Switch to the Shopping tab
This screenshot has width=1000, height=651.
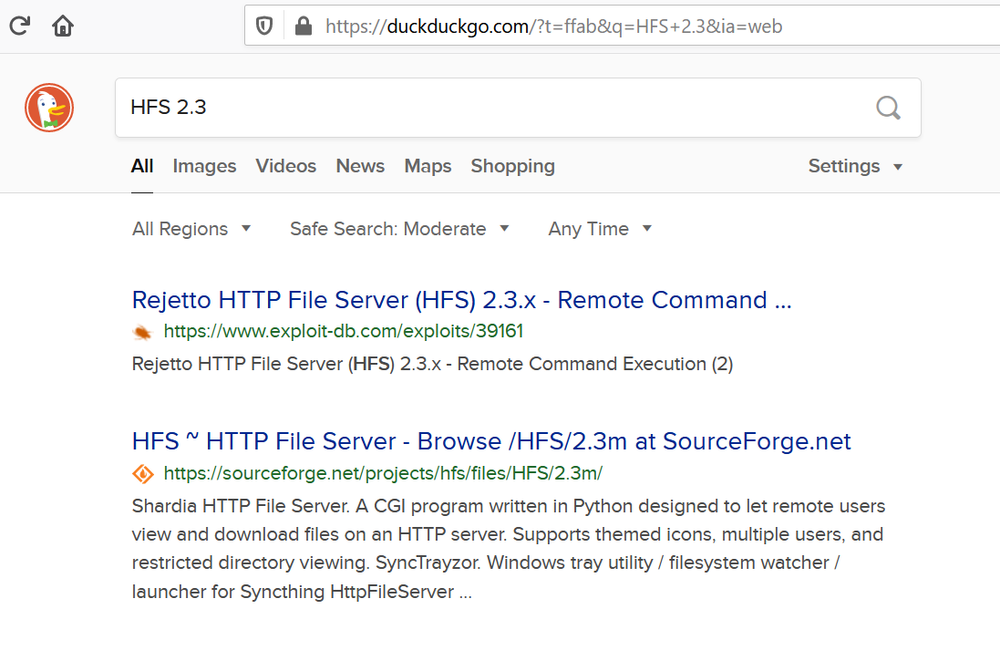513,166
